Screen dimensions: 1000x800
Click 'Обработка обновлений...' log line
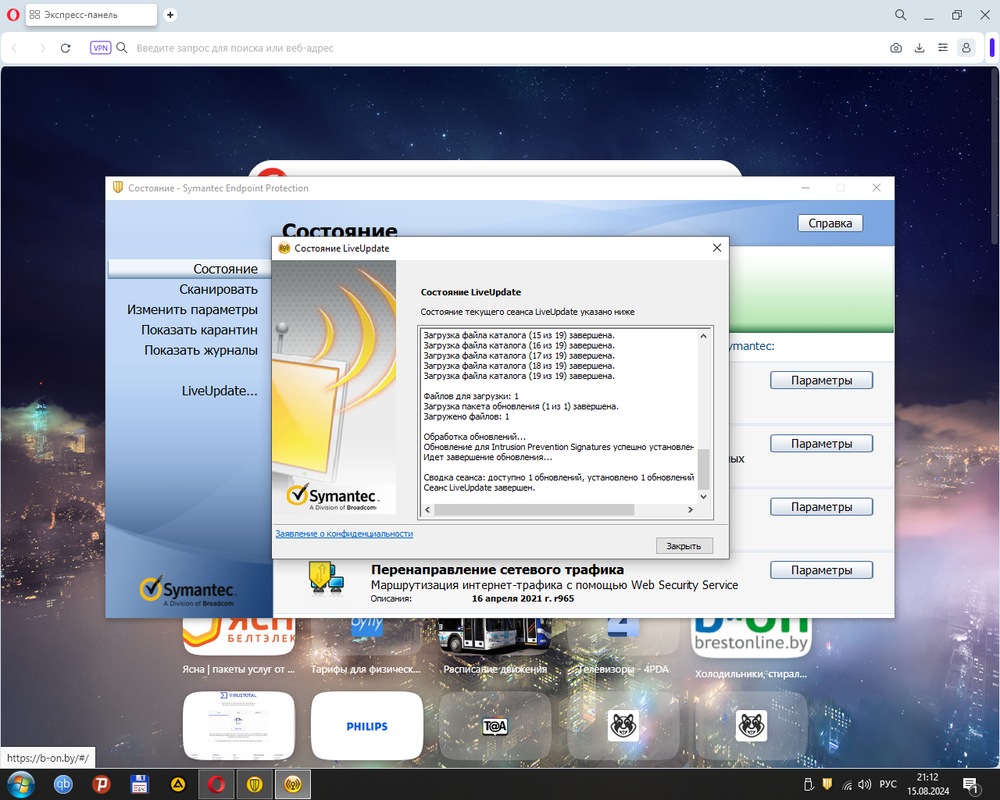coord(474,437)
